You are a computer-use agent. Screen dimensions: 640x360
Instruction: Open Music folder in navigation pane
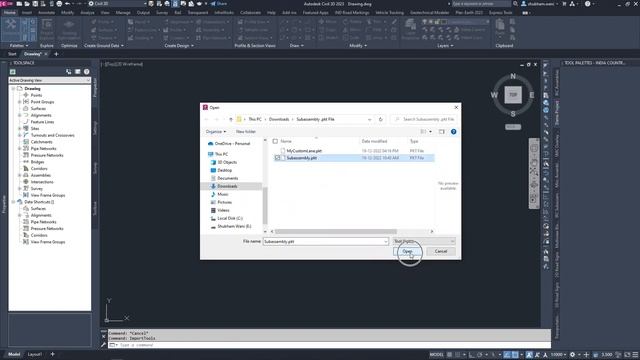click(220, 194)
